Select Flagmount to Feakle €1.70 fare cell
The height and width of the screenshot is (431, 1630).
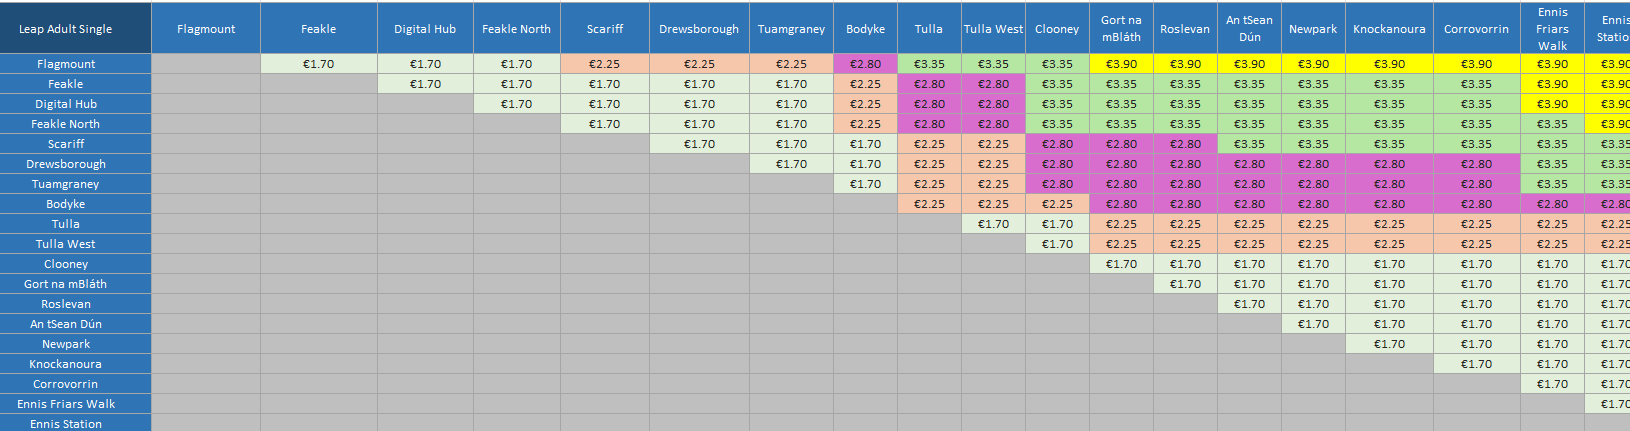click(x=319, y=64)
